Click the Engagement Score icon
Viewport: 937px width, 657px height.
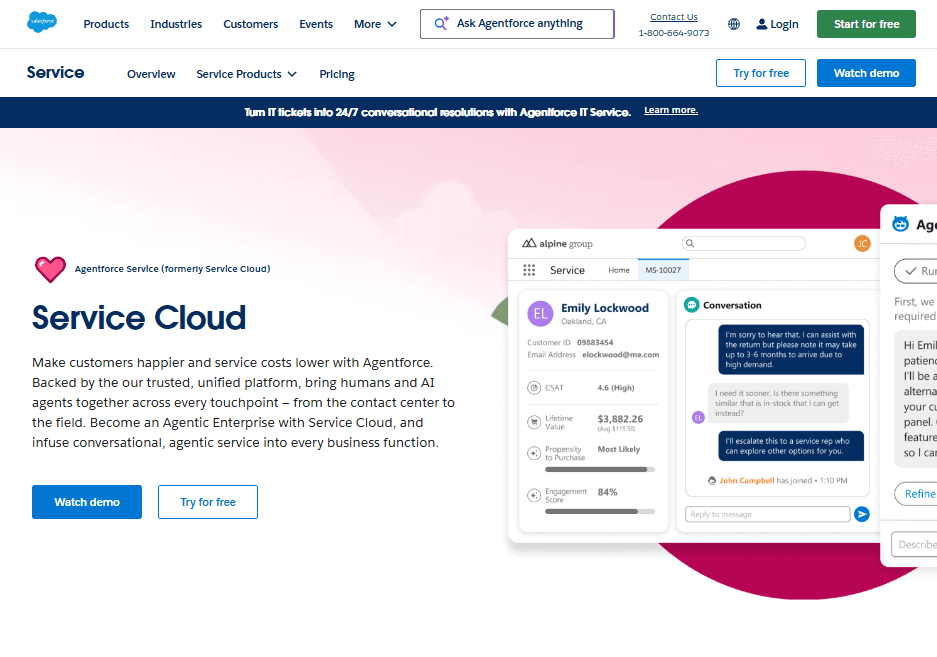click(x=534, y=495)
